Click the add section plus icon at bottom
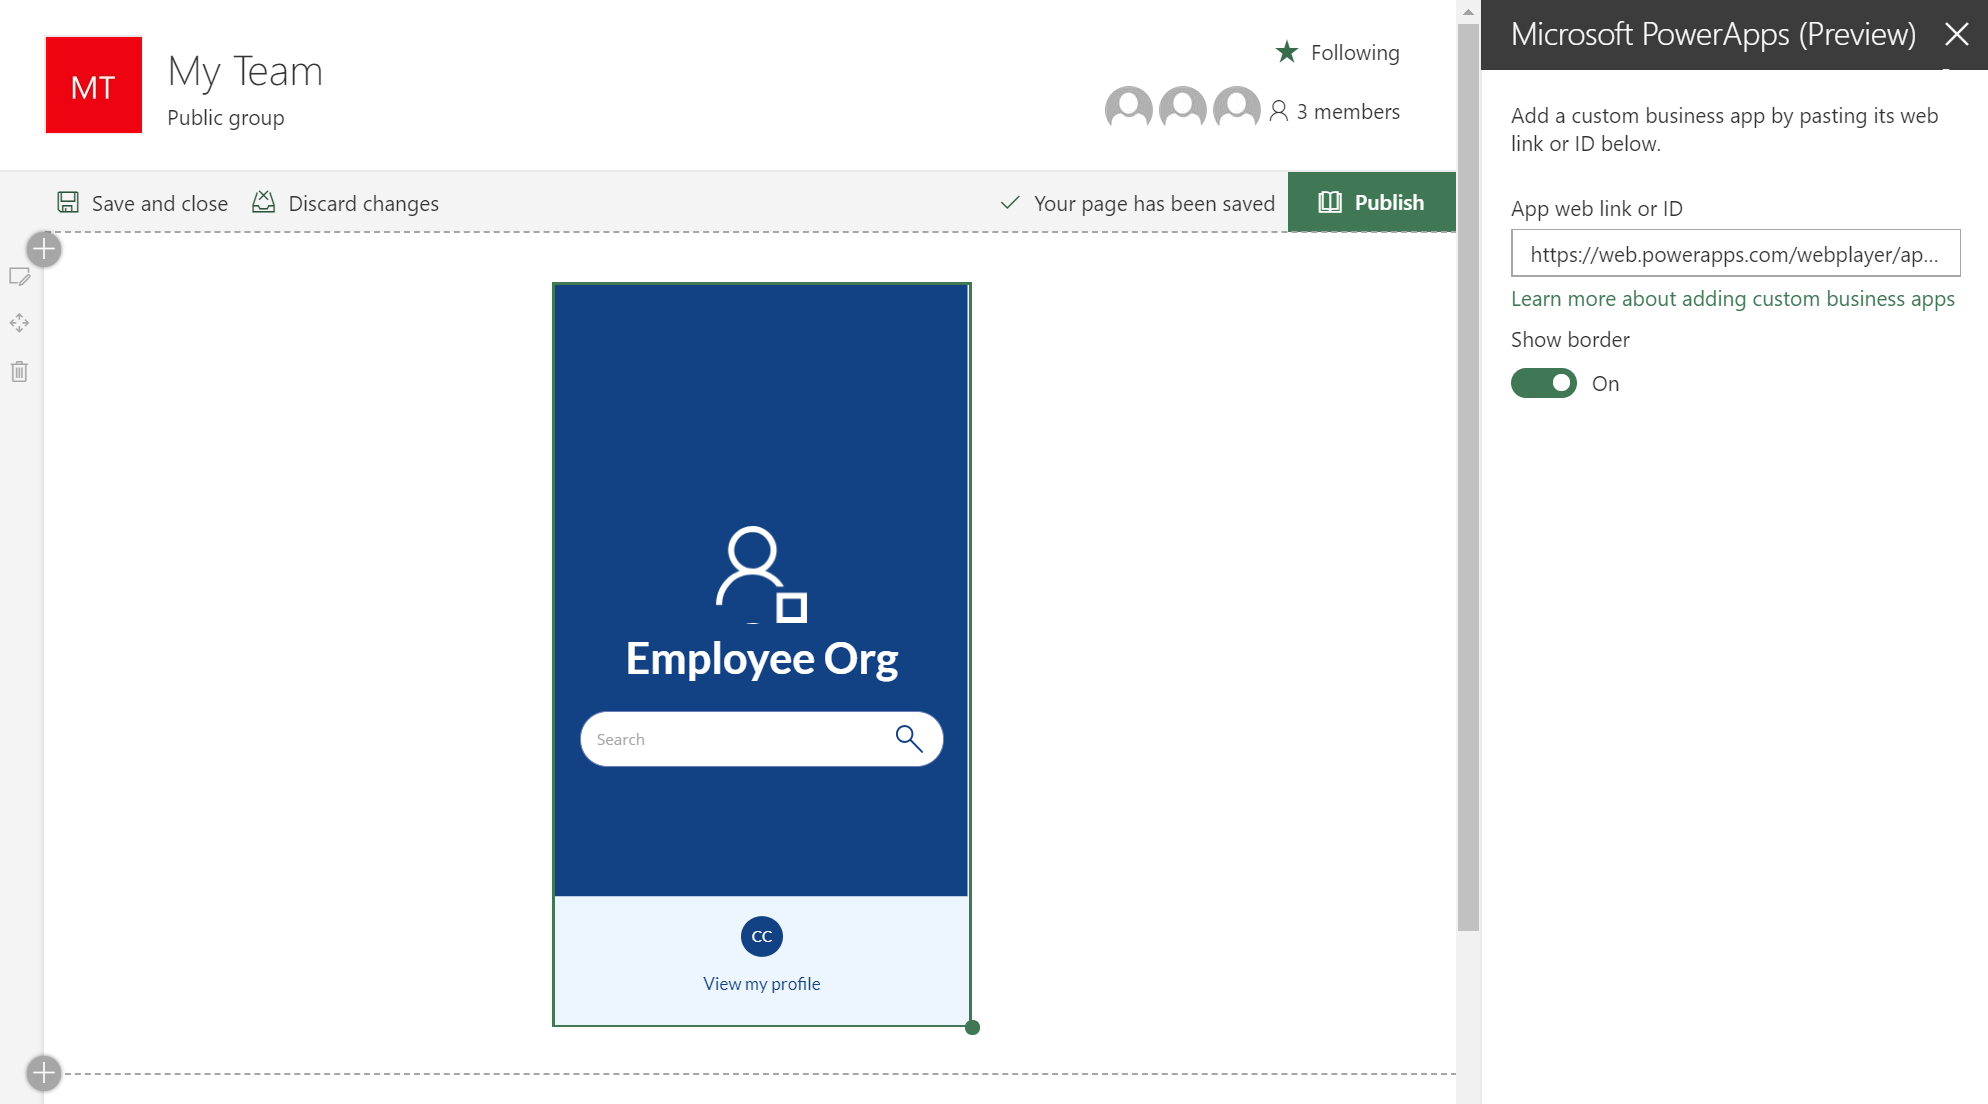This screenshot has height=1104, width=1988. tap(44, 1073)
